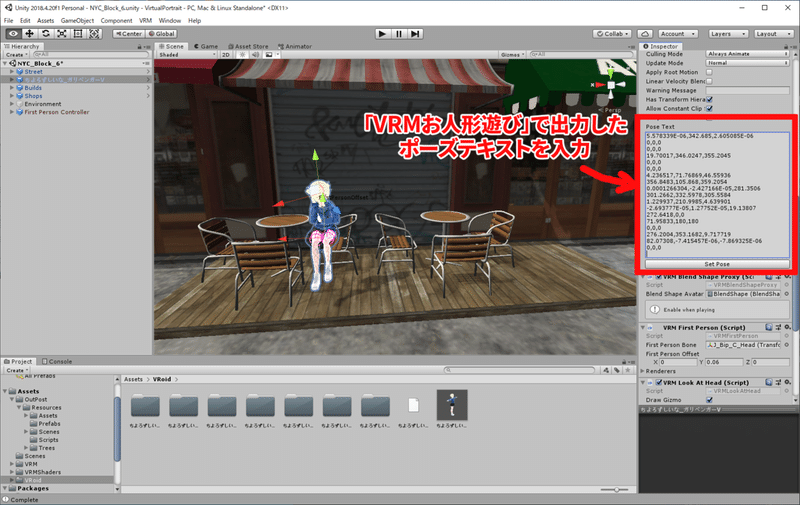Switch to the Console tab

click(57, 362)
